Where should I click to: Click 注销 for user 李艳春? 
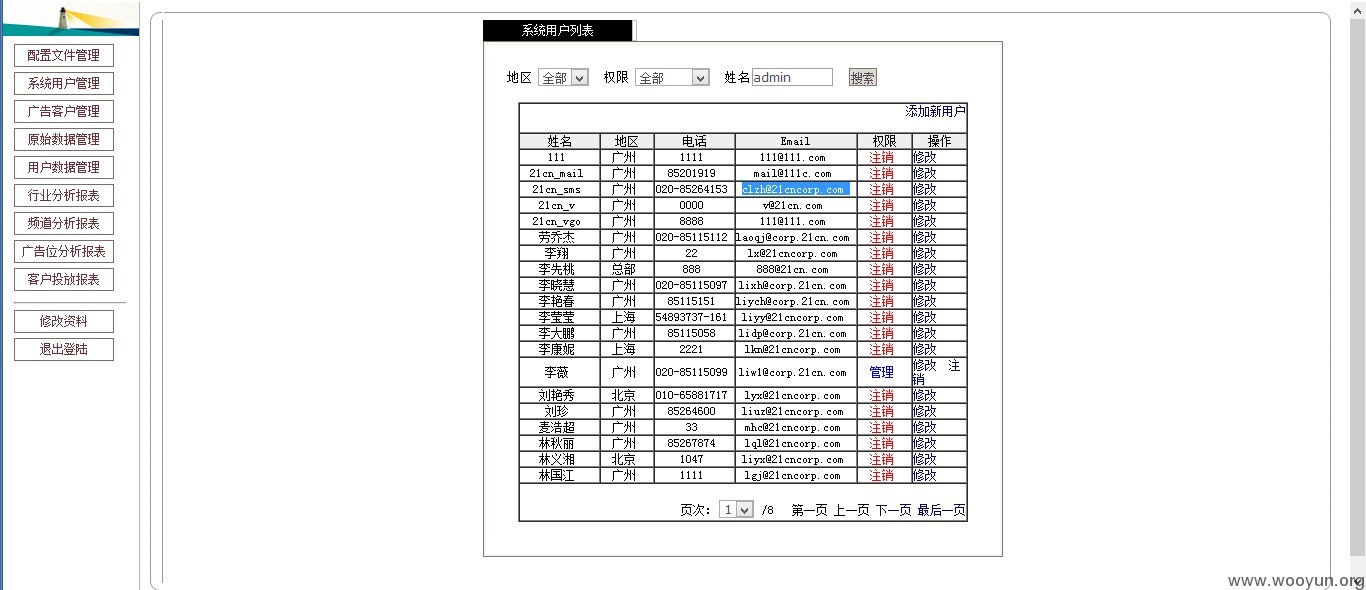click(881, 301)
